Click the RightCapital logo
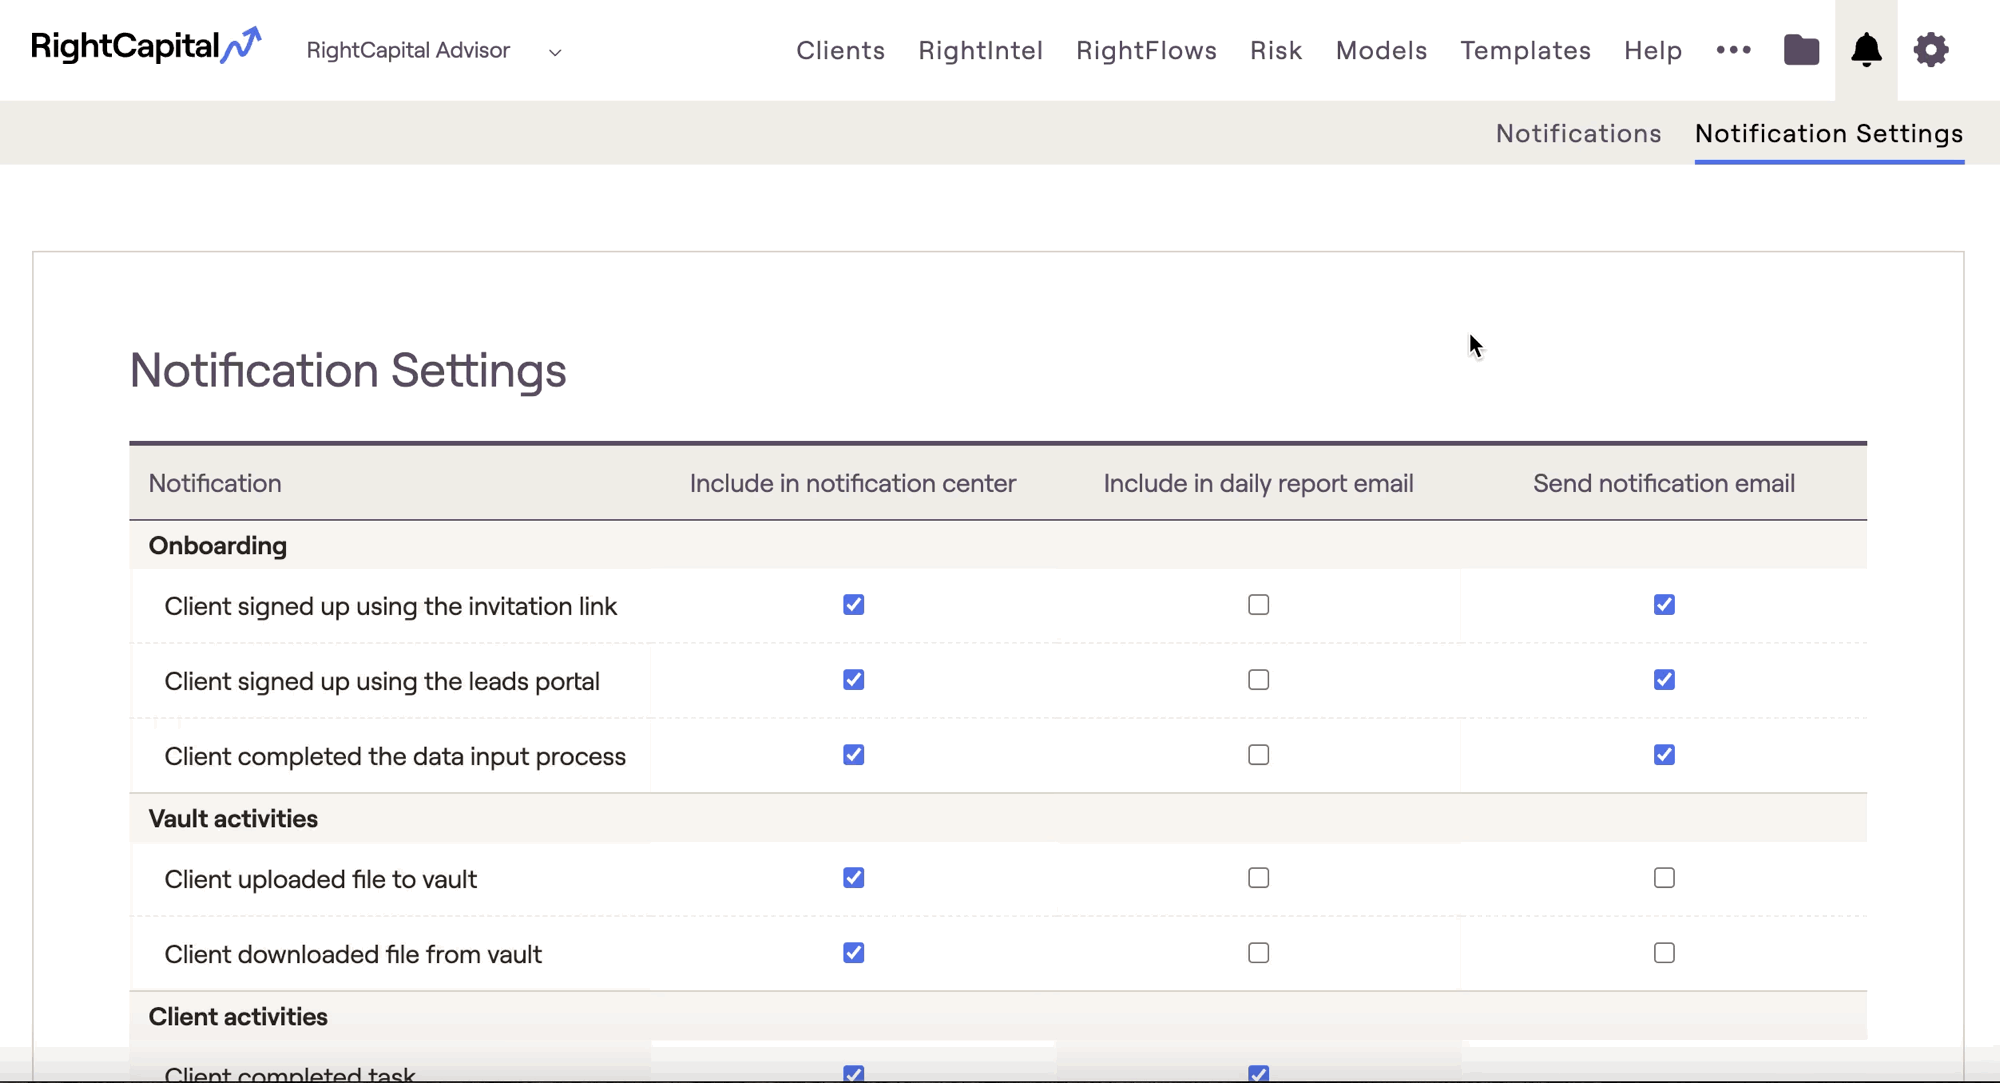This screenshot has width=2000, height=1083. point(146,46)
